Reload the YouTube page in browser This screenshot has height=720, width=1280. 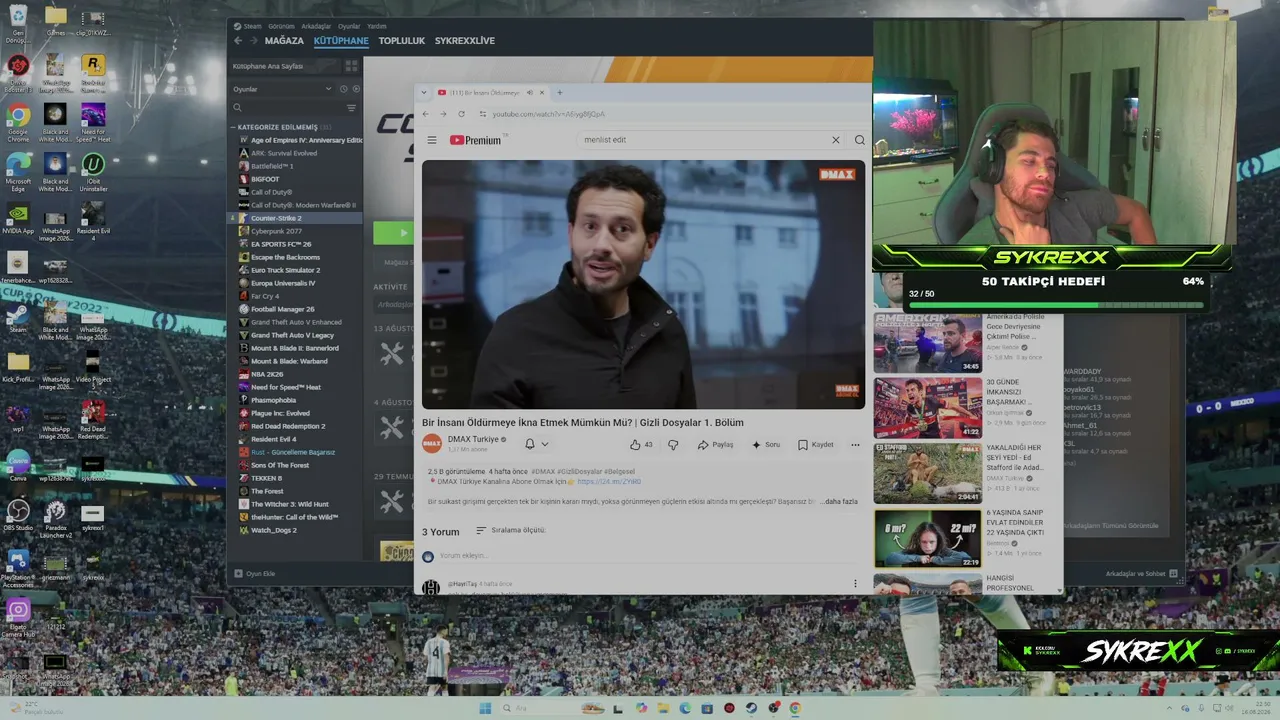pyautogui.click(x=461, y=114)
